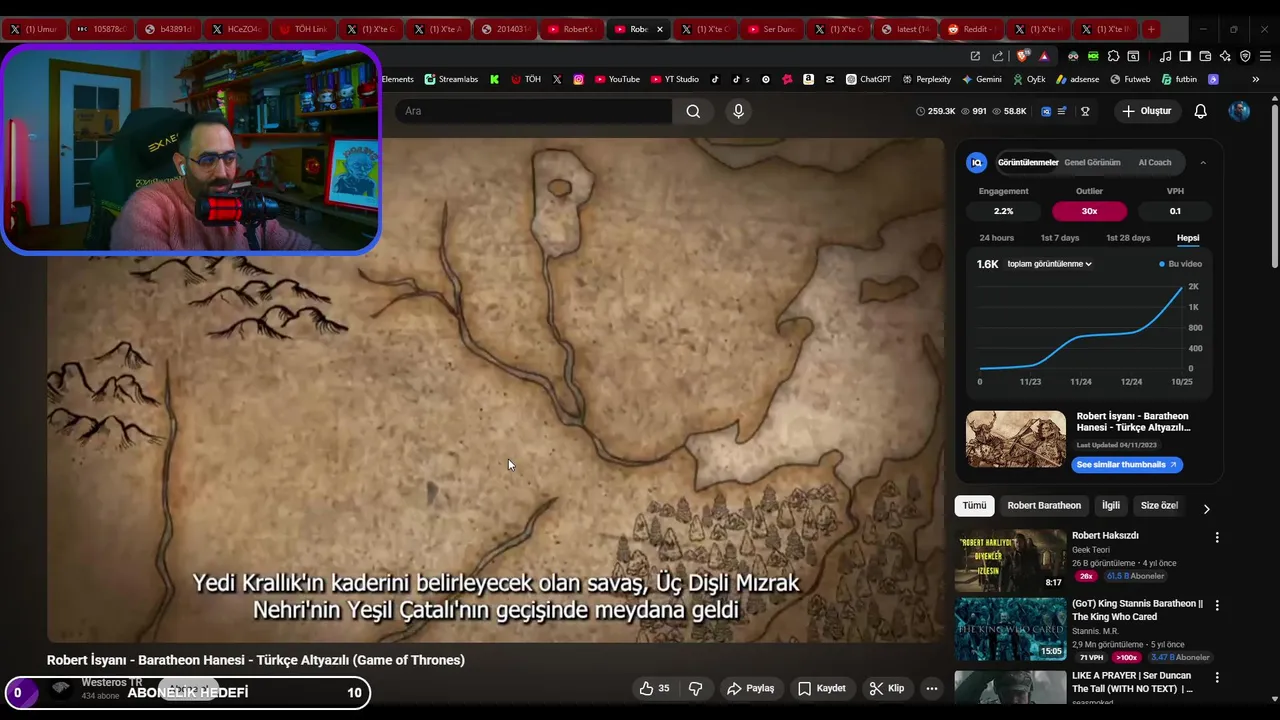Select the 1st 28 days range
The image size is (1280, 720).
pyautogui.click(x=1128, y=238)
